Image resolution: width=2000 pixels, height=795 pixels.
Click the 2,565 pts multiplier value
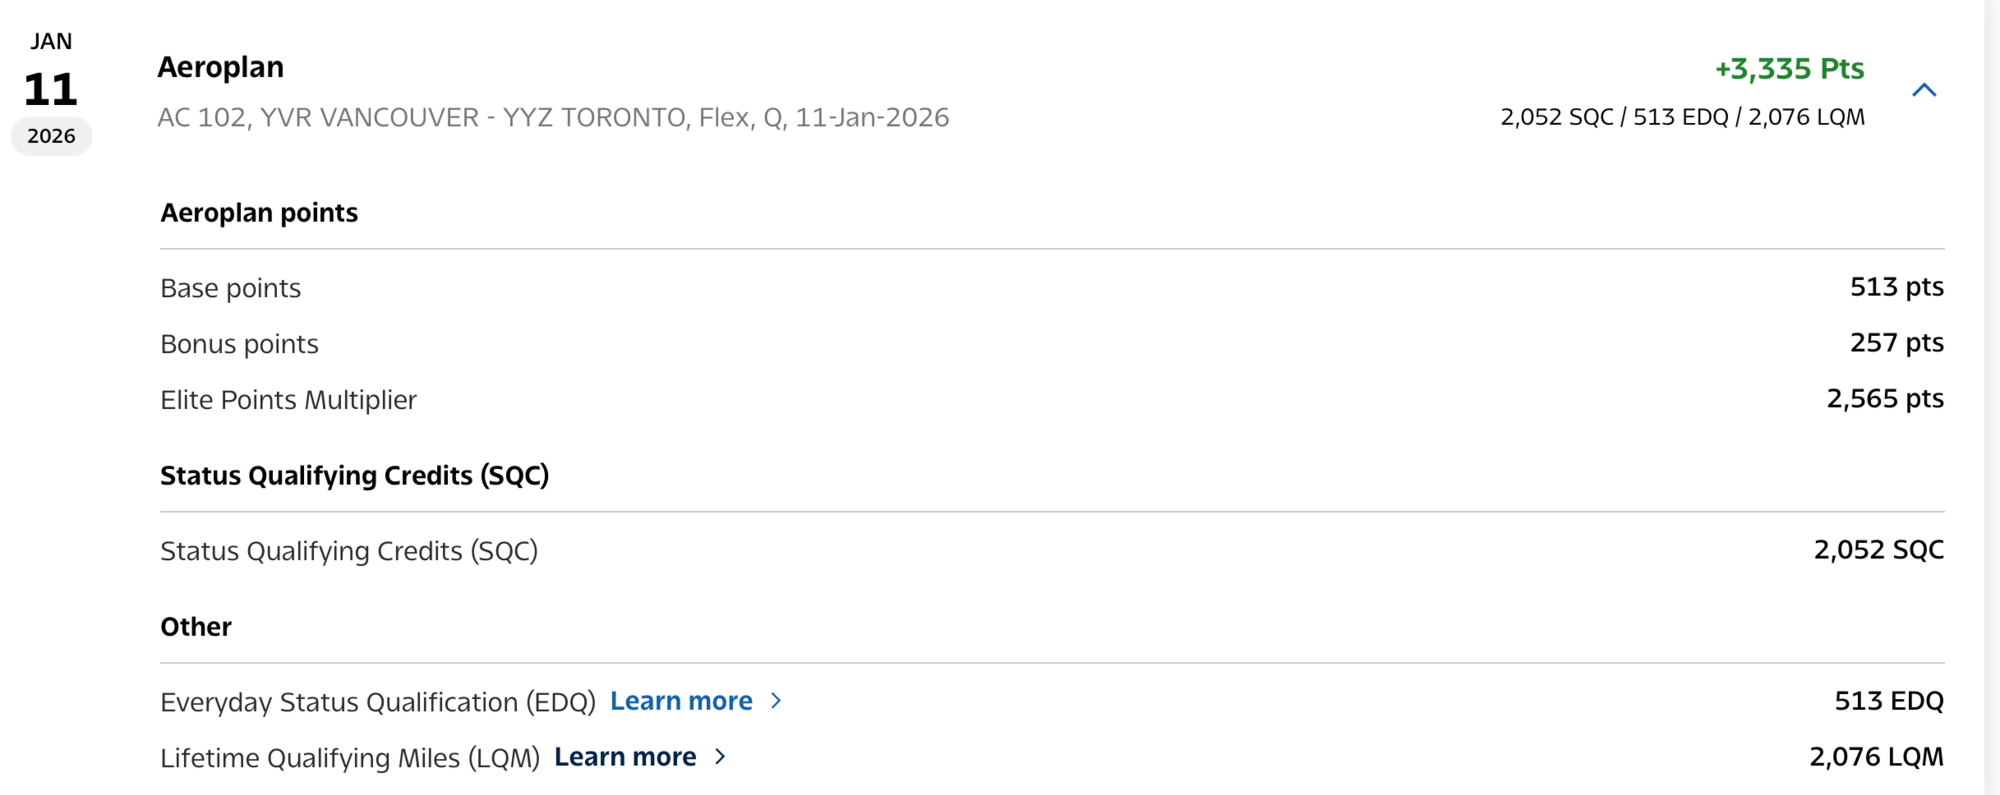click(x=1884, y=399)
